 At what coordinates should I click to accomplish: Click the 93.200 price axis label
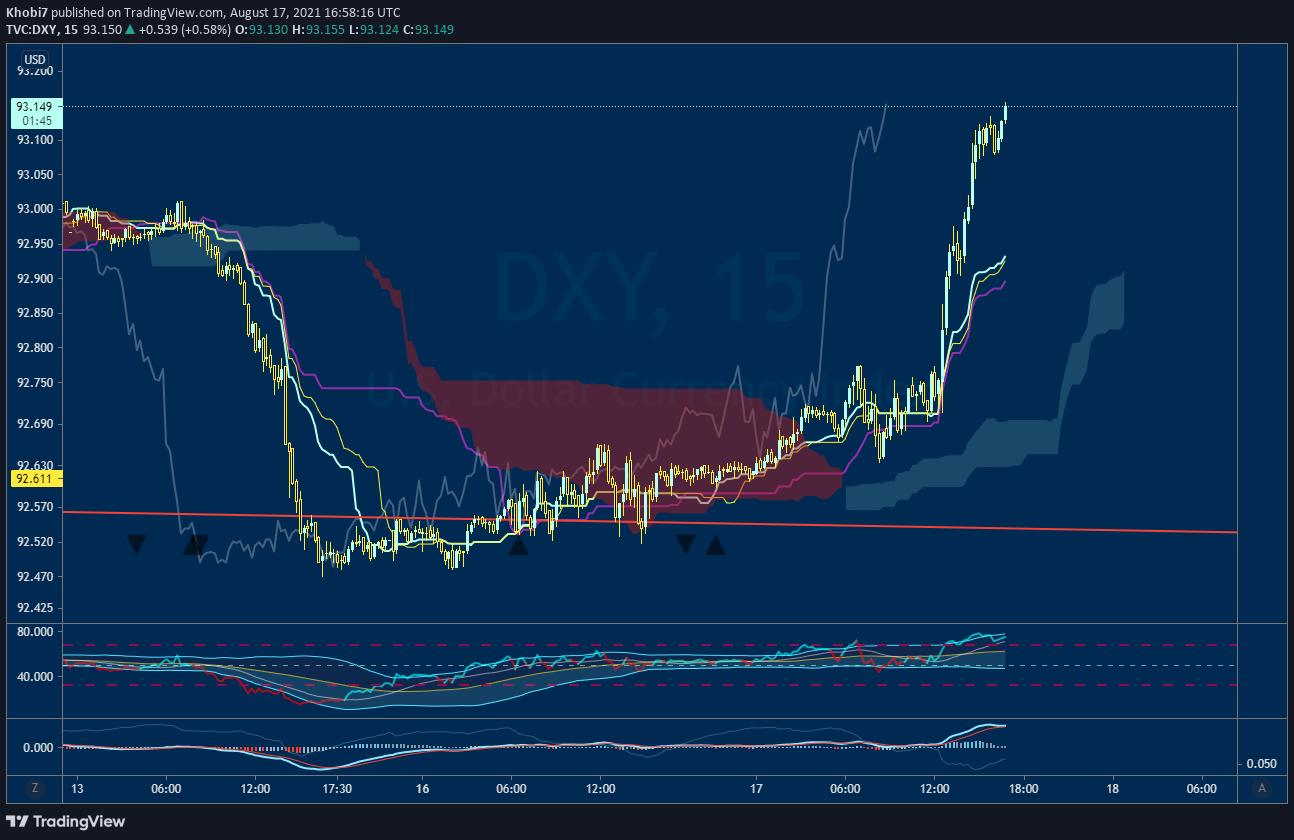coord(35,71)
